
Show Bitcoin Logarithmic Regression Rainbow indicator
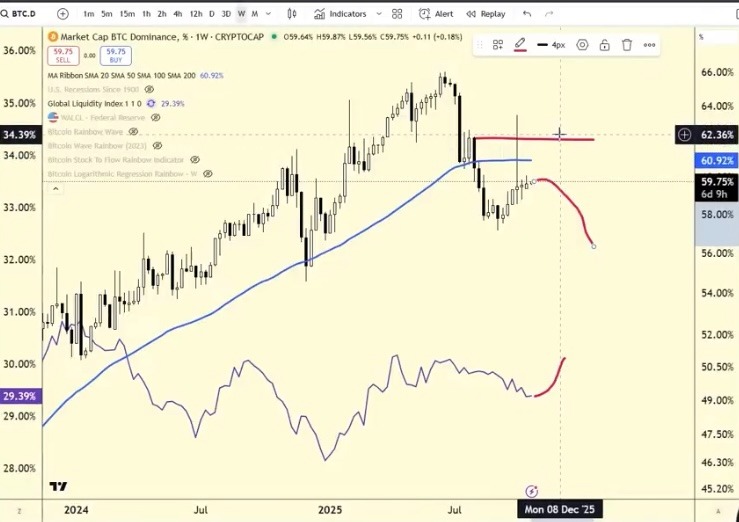click(207, 174)
